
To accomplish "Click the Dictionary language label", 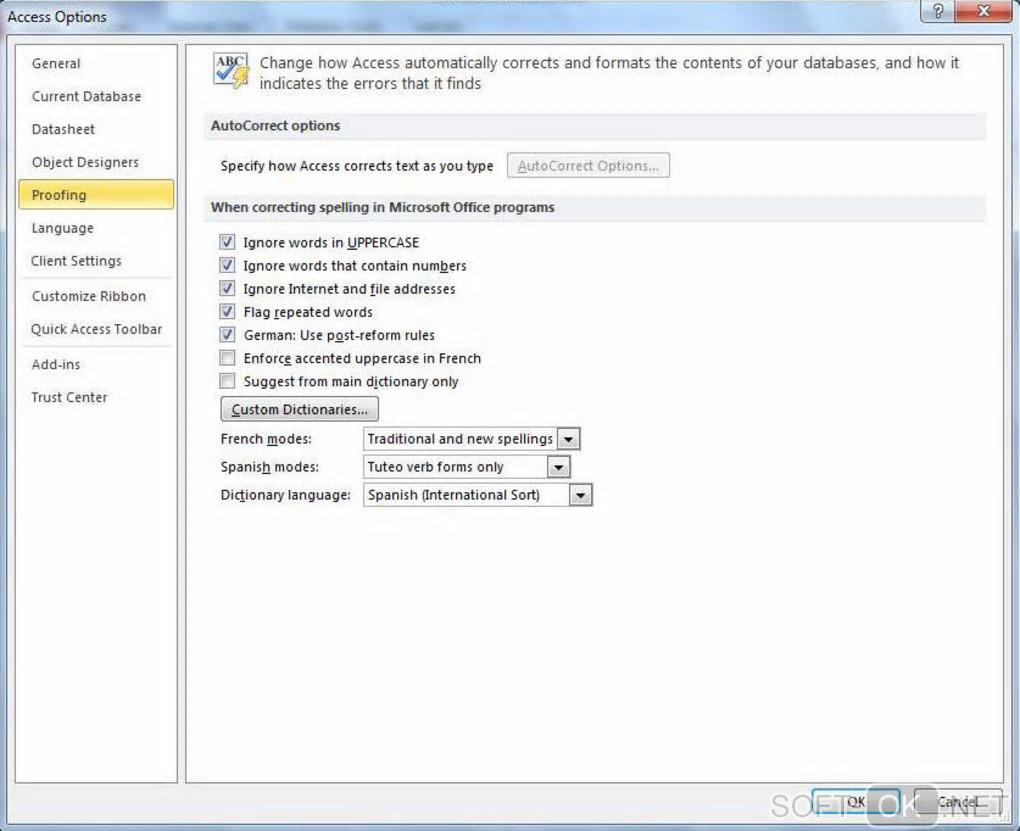I will point(286,495).
